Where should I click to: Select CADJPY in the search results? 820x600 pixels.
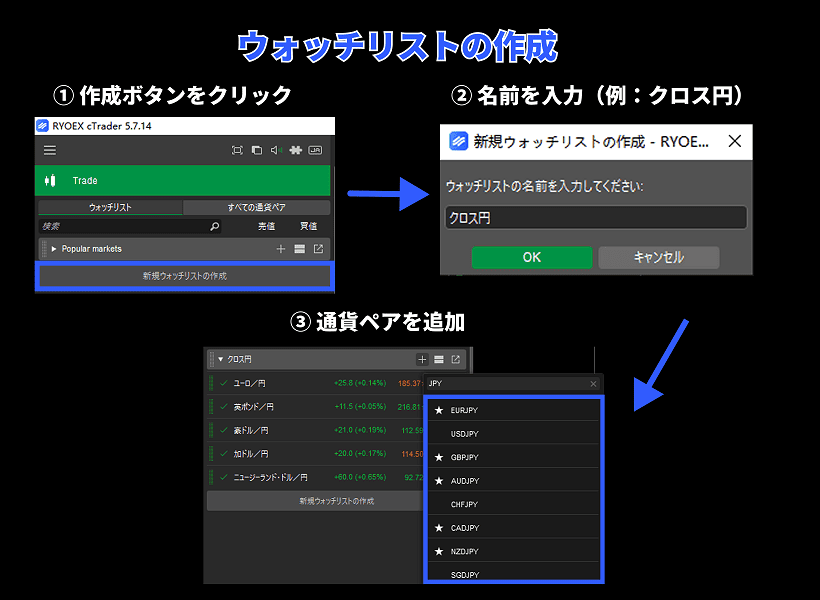click(x=514, y=528)
